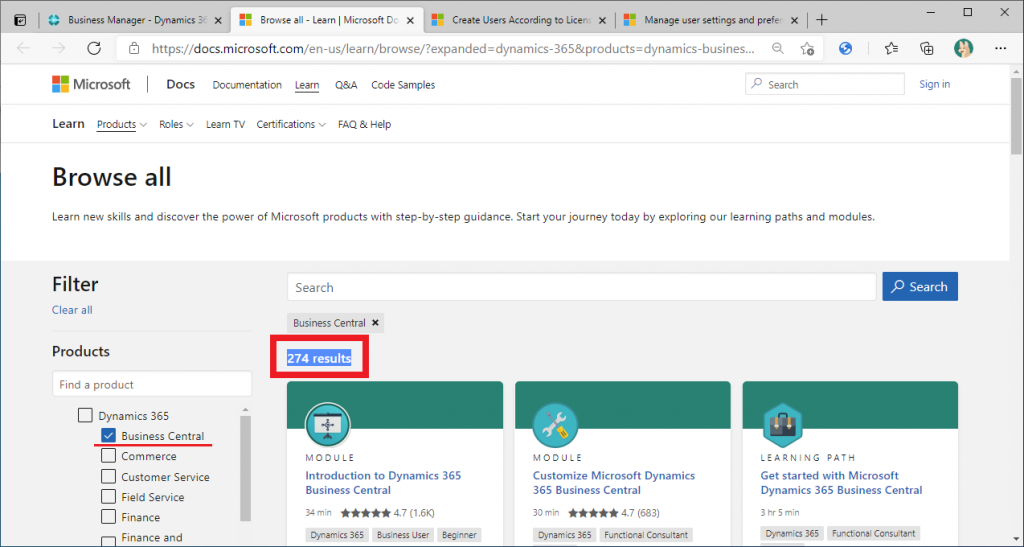Viewport: 1024px width, 547px height.
Task: Open browser Settings and more menu
Action: coord(1000,48)
